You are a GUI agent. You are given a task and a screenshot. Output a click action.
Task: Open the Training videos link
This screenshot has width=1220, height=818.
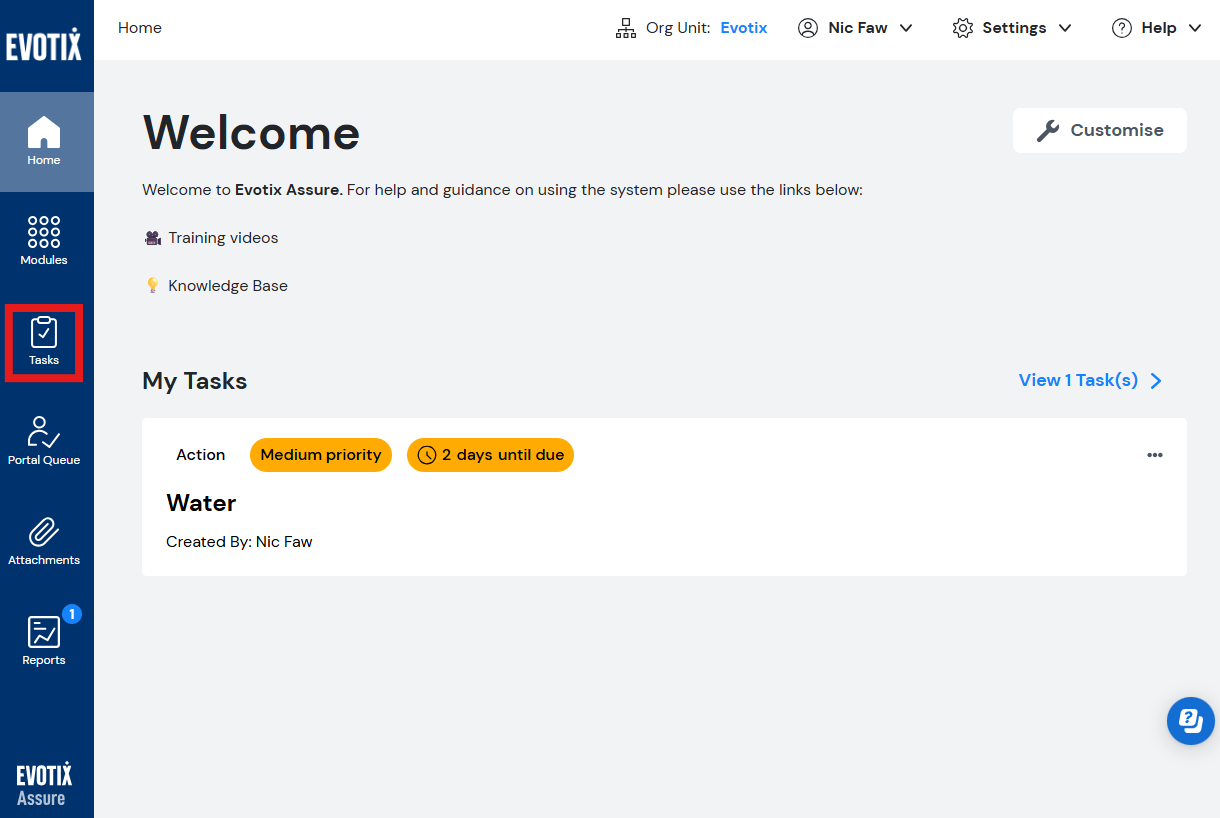tap(223, 238)
